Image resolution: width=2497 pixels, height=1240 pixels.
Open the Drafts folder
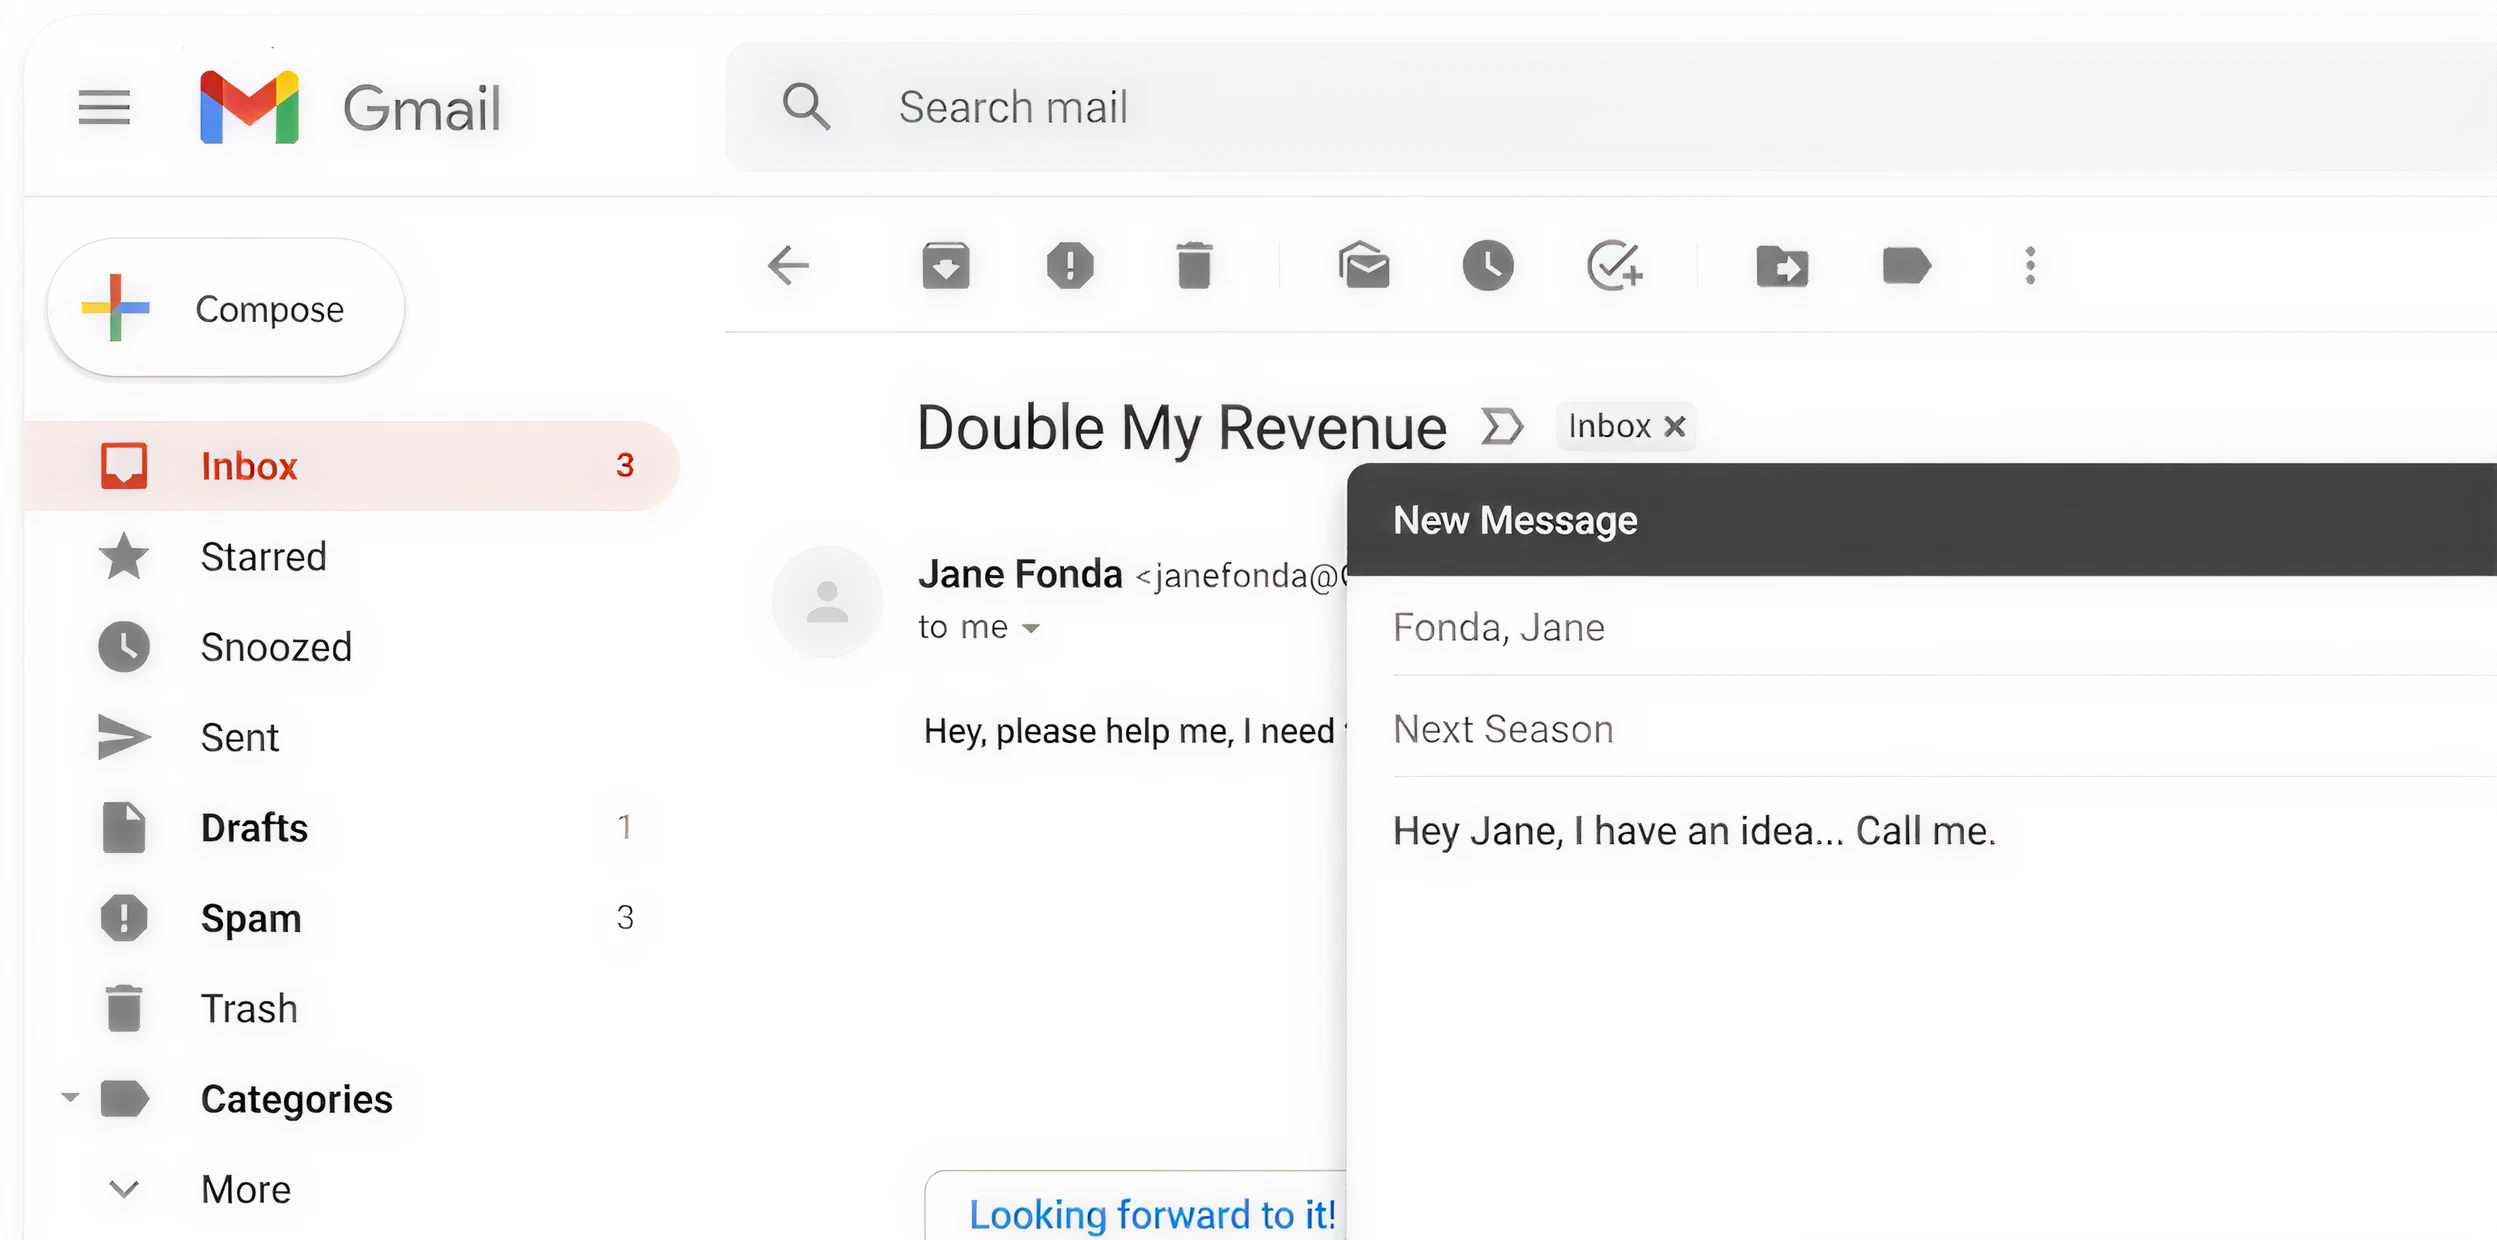254,828
